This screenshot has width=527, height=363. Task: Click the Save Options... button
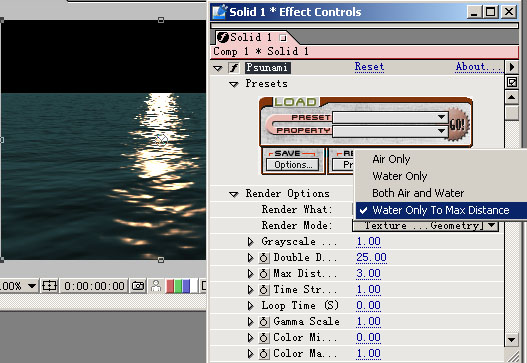coord(292,165)
